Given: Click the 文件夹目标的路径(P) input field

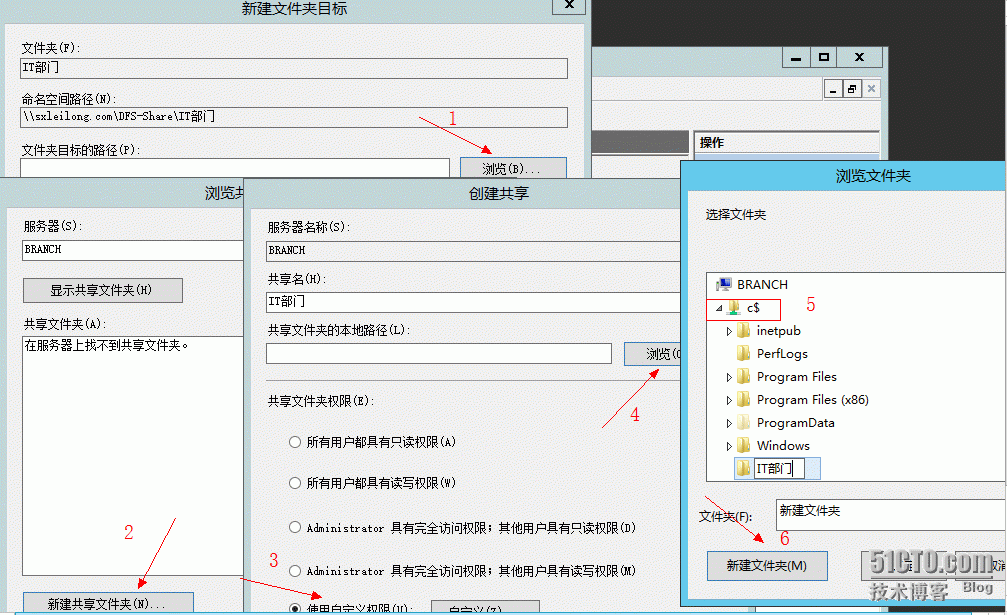Looking at the screenshot, I should coord(235,168).
